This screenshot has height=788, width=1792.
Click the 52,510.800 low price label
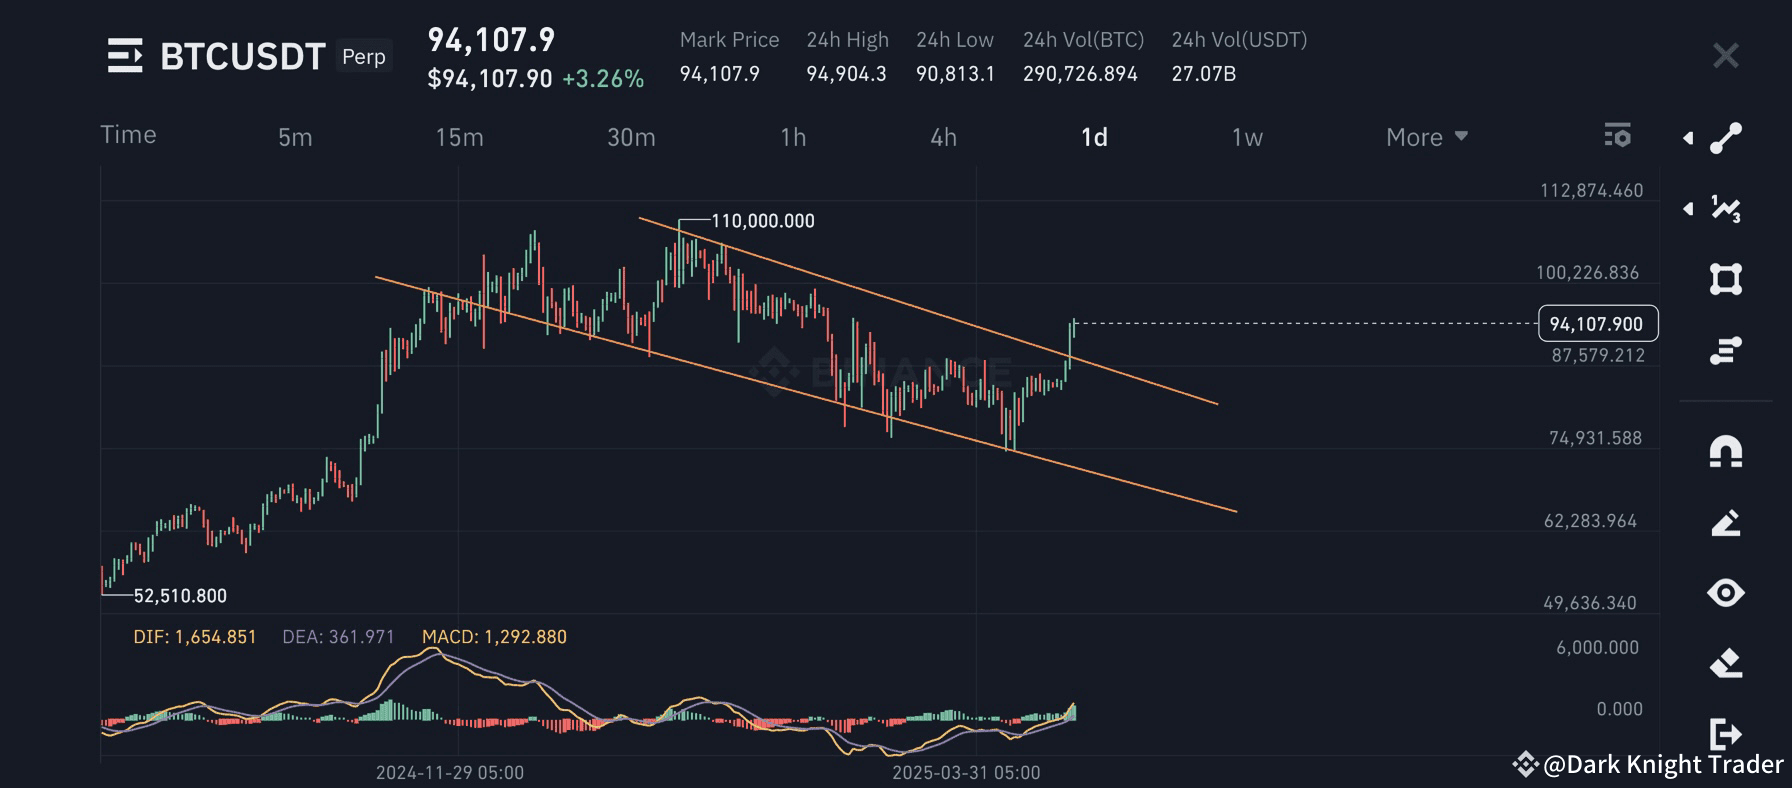point(180,596)
